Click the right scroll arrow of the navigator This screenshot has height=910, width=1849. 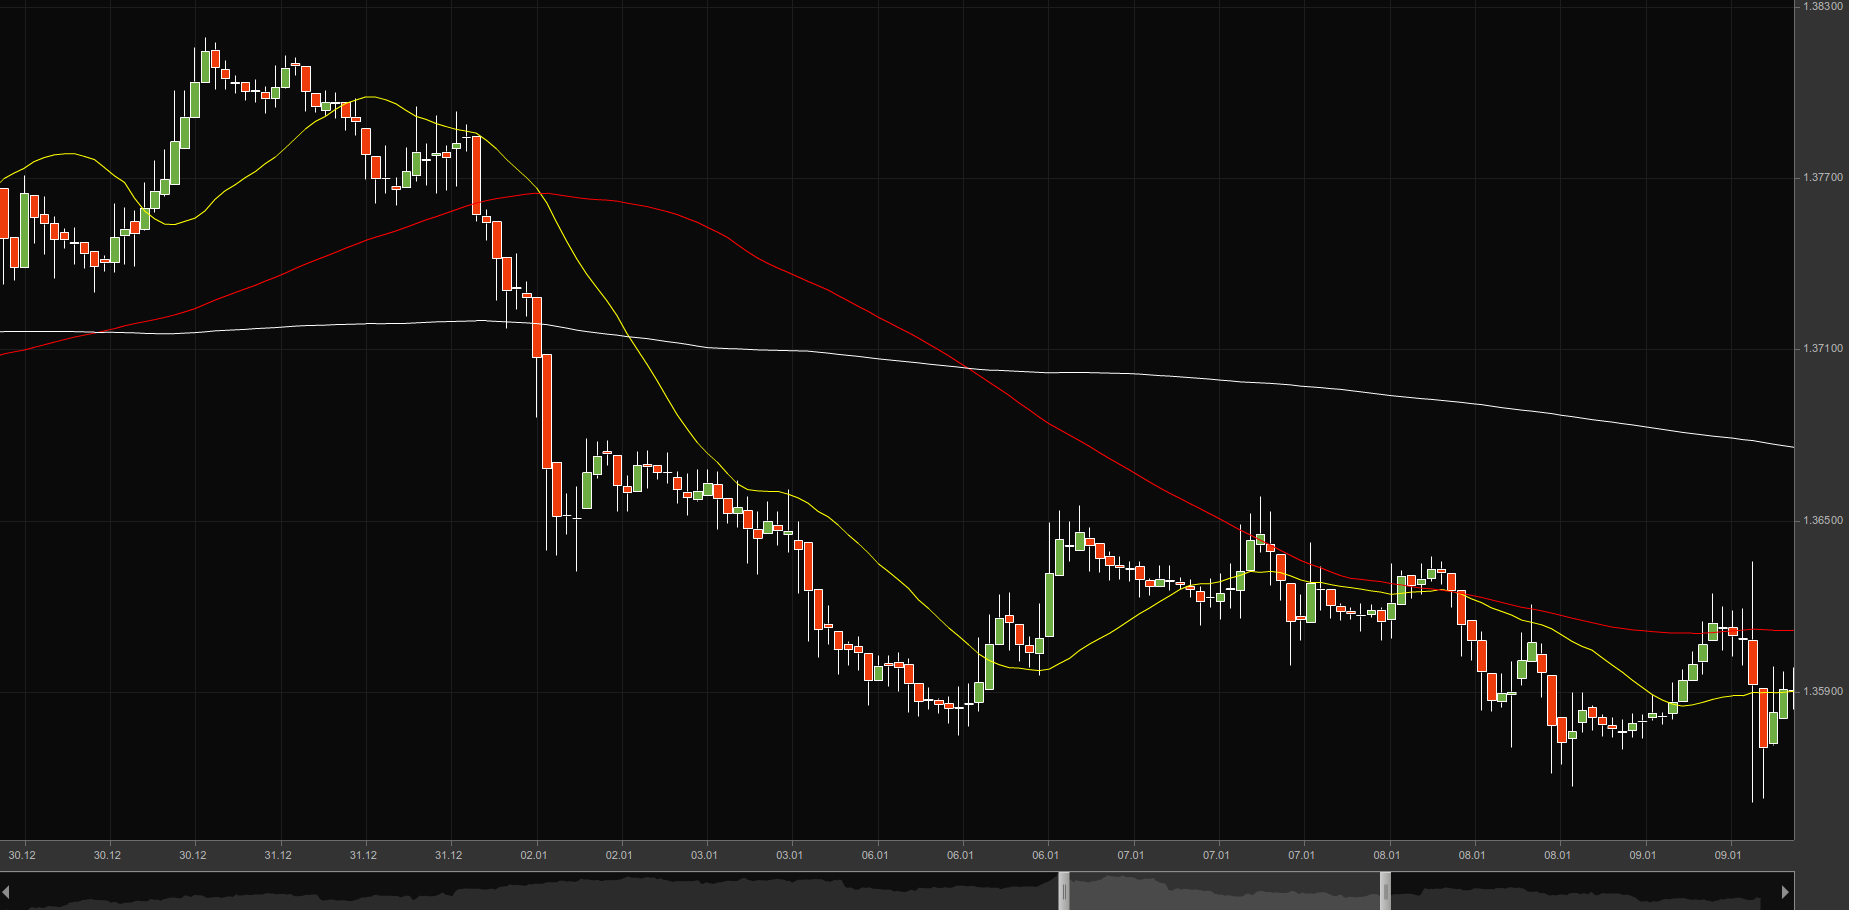[x=1786, y=891]
